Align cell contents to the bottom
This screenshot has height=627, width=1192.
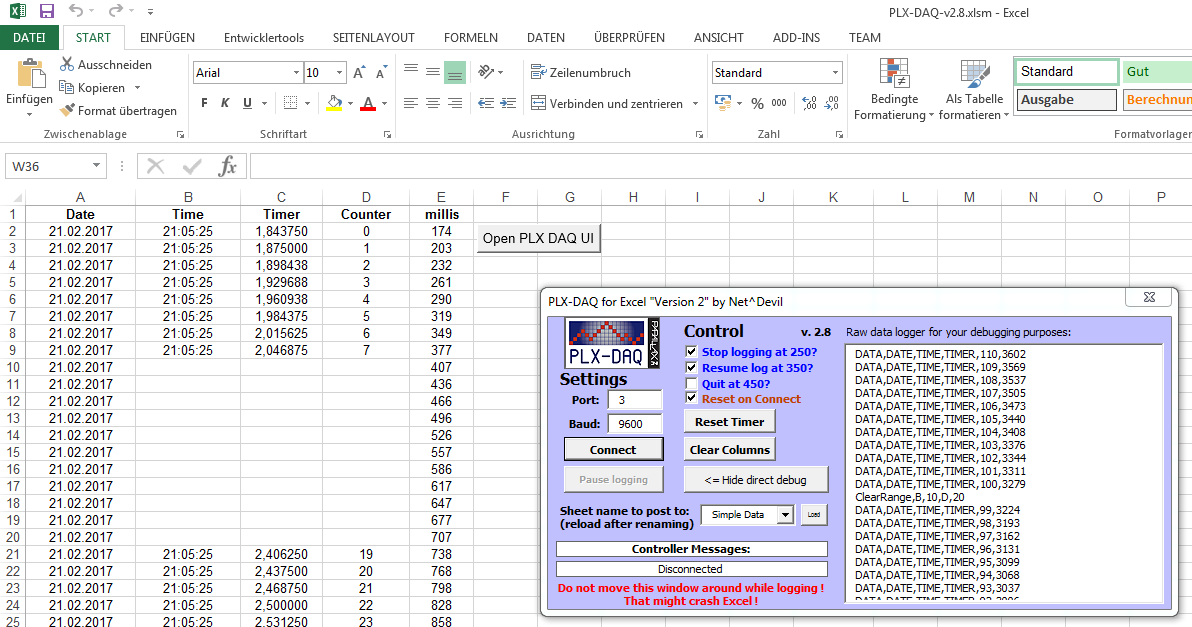[455, 73]
